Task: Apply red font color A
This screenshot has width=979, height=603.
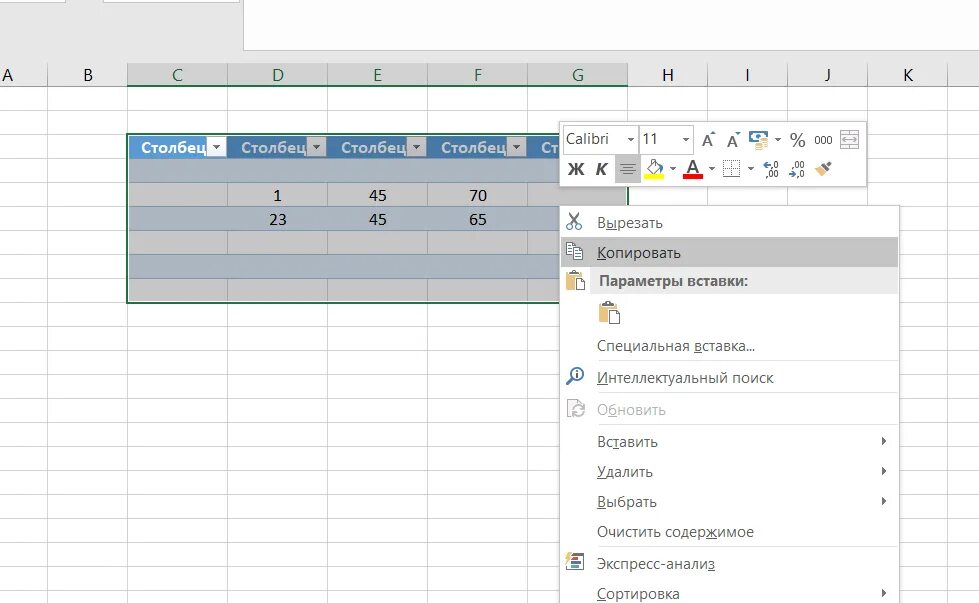Action: [692, 169]
